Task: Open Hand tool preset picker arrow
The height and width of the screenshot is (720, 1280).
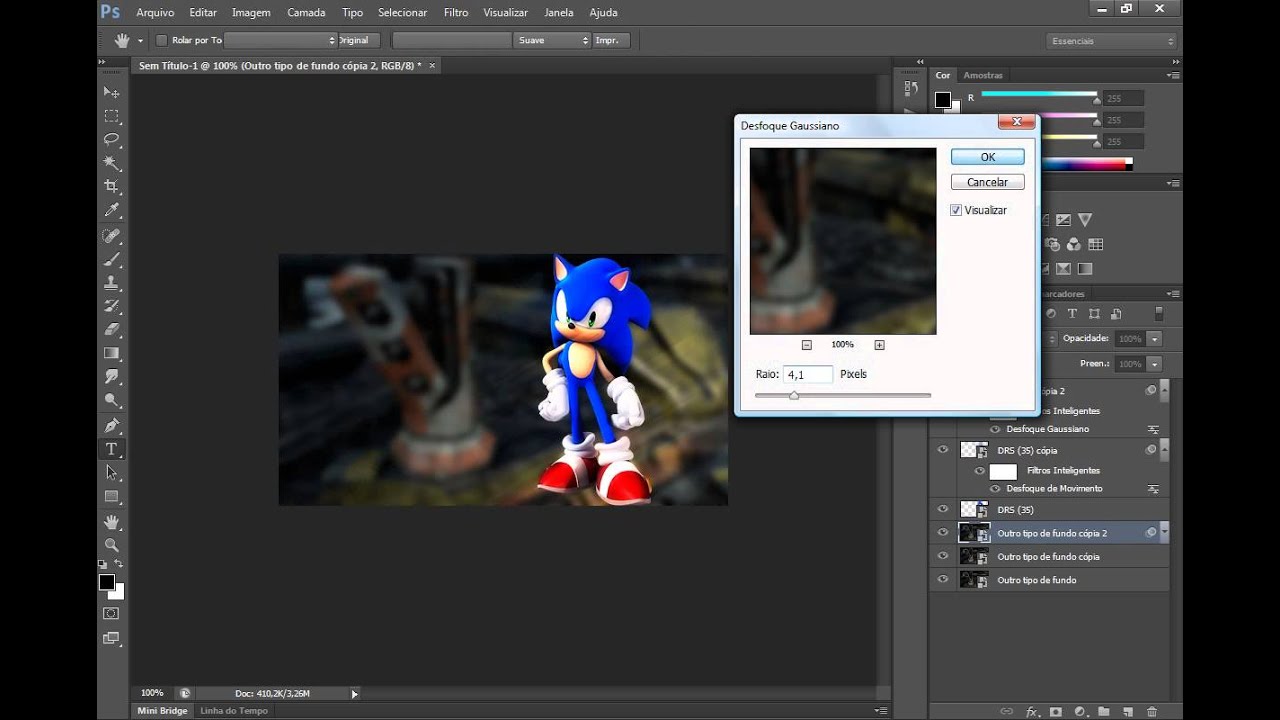Action: [x=140, y=41]
